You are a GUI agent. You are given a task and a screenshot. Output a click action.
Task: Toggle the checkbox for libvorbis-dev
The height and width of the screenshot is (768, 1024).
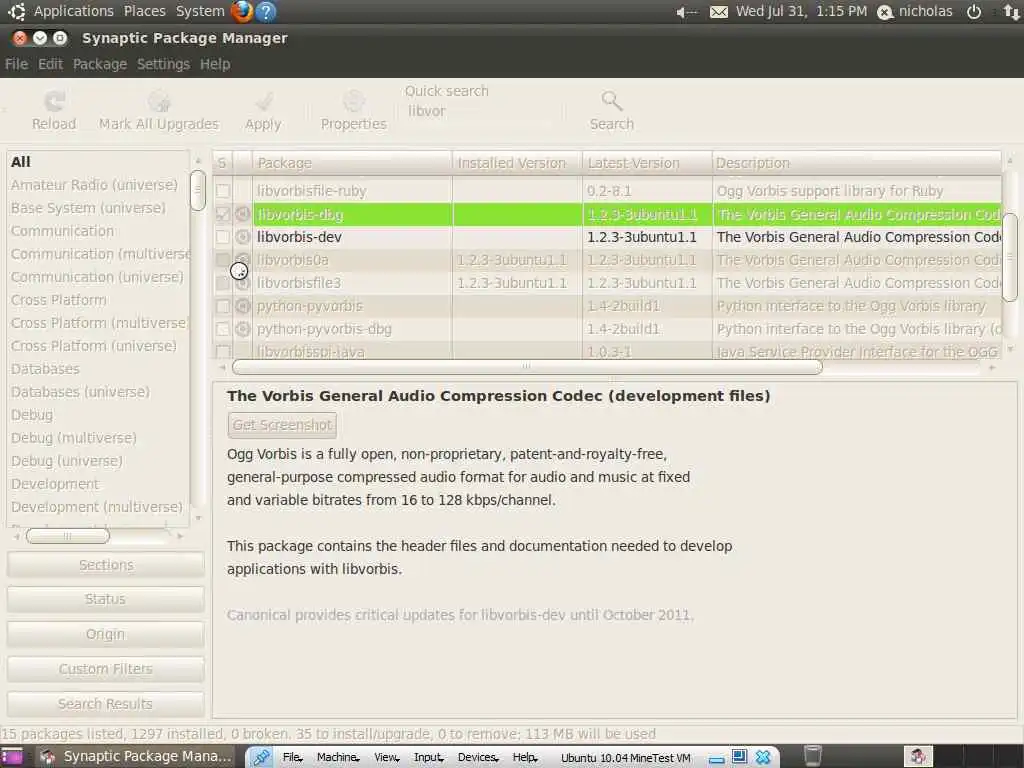point(223,237)
